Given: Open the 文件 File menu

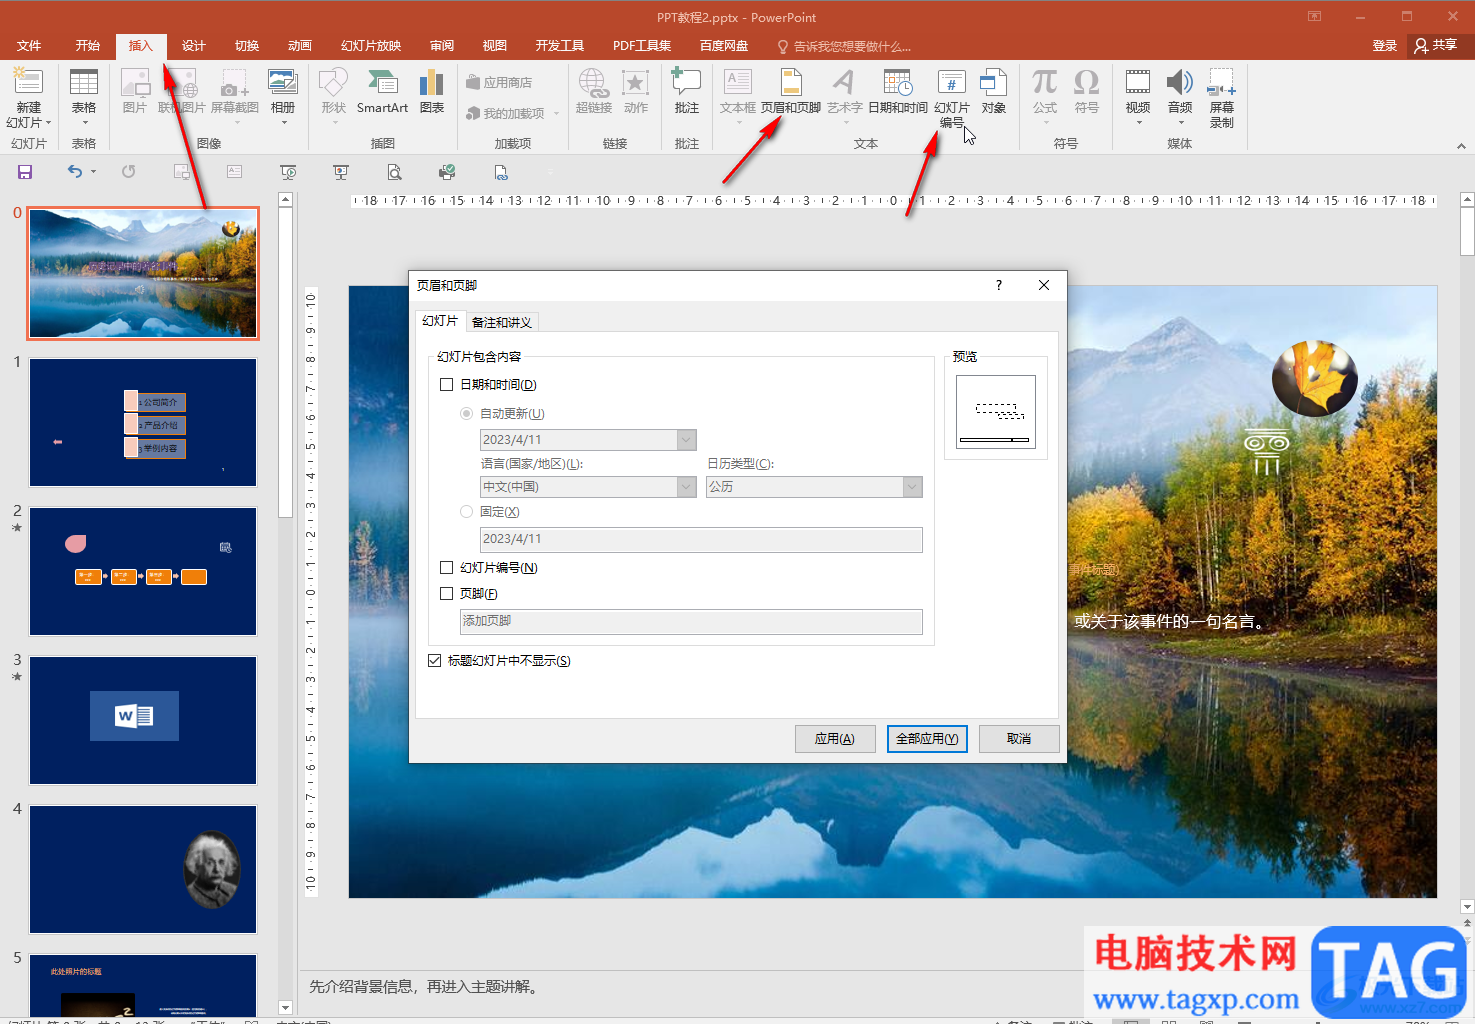Looking at the screenshot, I should 29,46.
